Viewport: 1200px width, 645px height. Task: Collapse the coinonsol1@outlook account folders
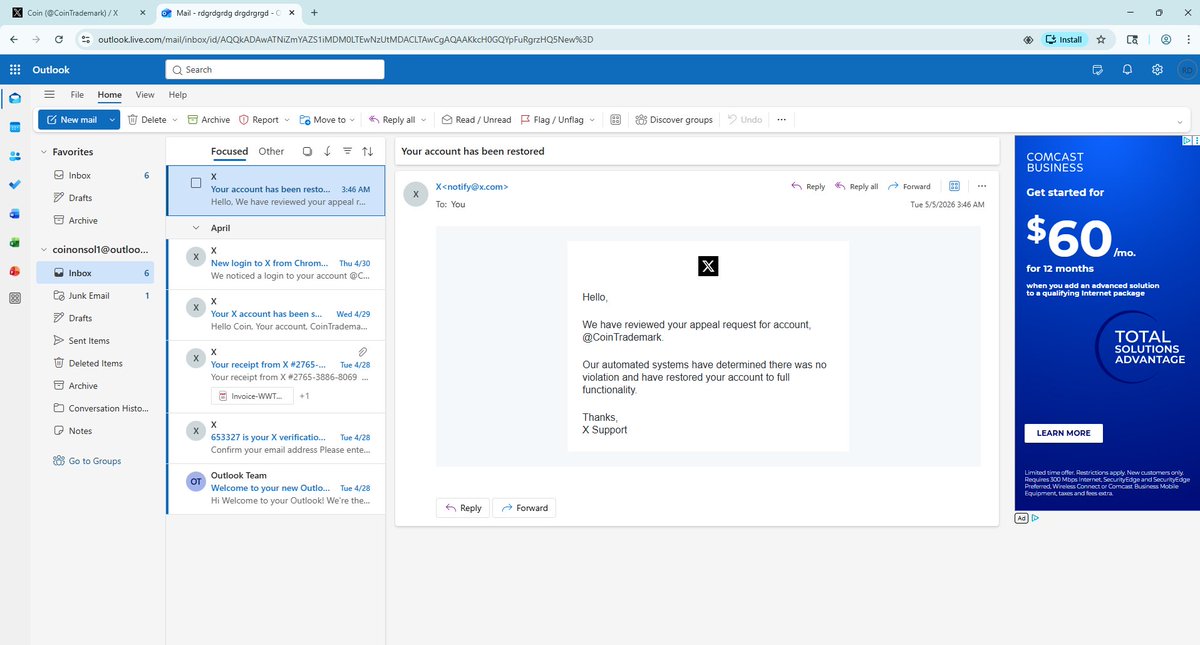click(x=43, y=249)
